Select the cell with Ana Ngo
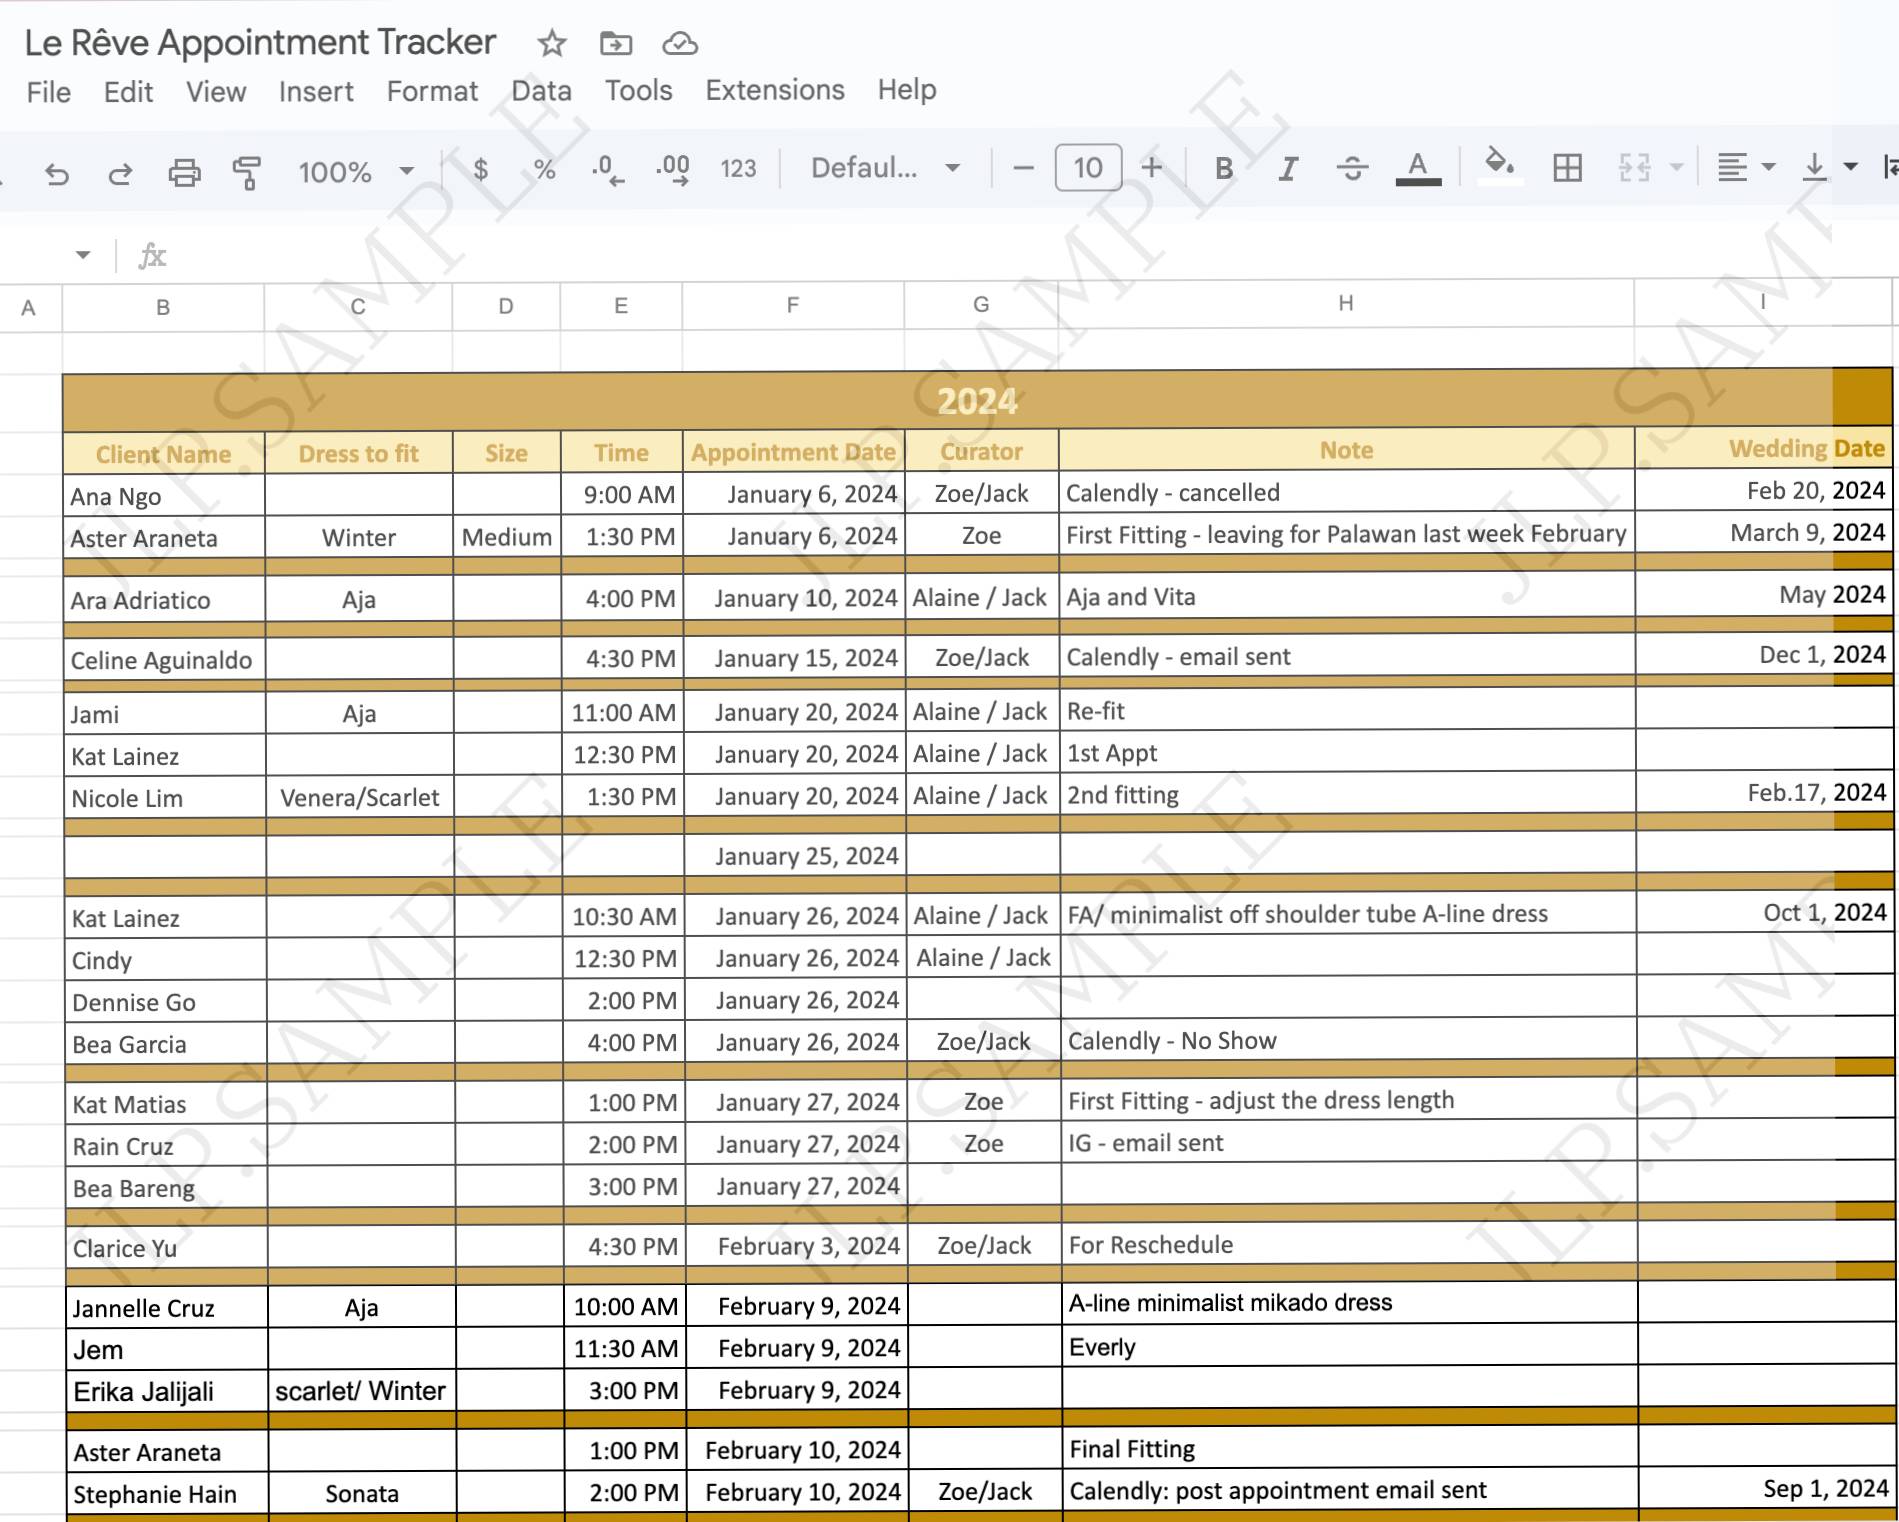1899x1522 pixels. pyautogui.click(x=164, y=496)
